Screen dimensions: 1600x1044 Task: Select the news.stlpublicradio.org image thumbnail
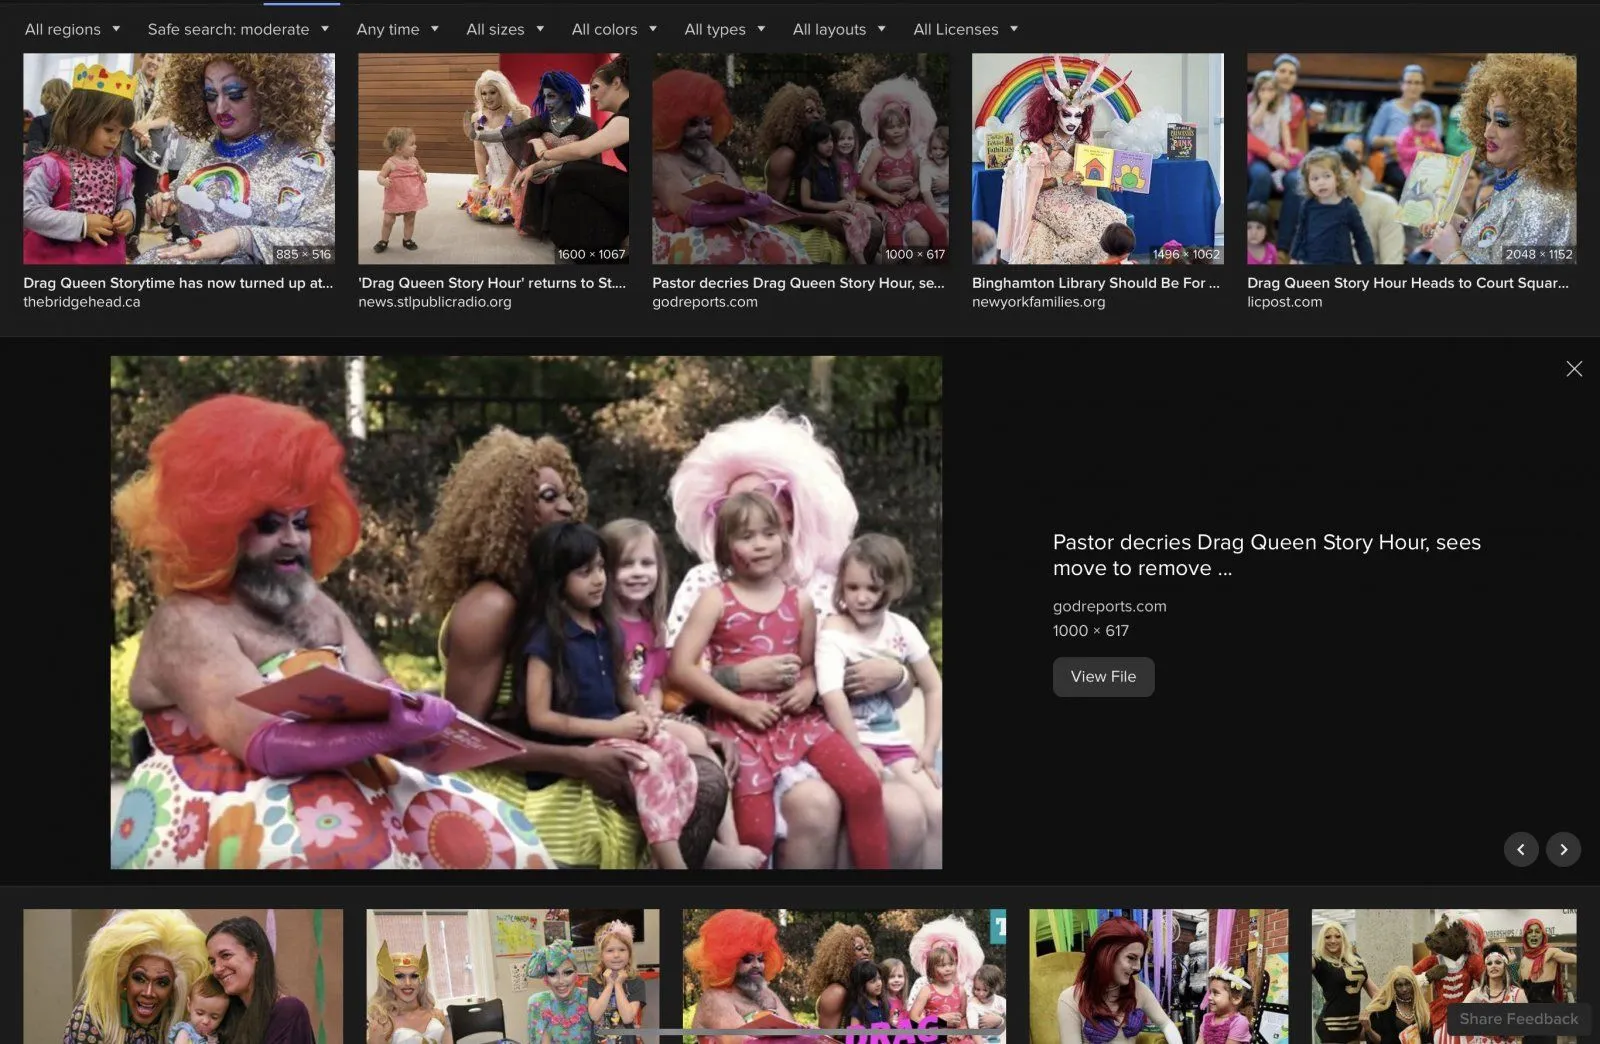(493, 158)
